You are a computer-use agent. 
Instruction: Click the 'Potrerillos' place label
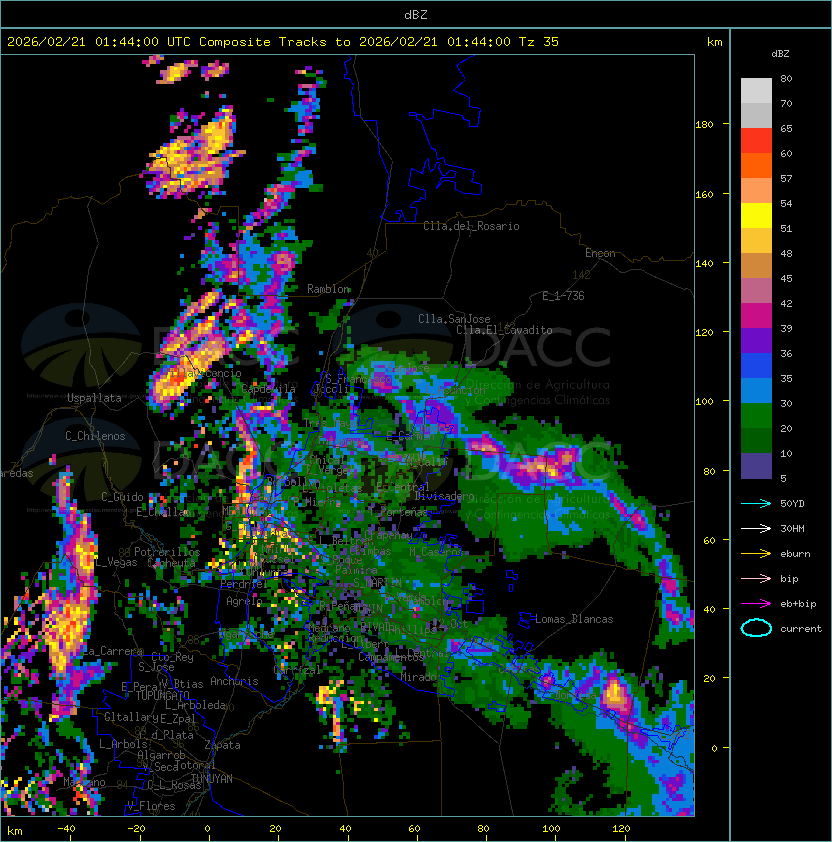tap(167, 552)
